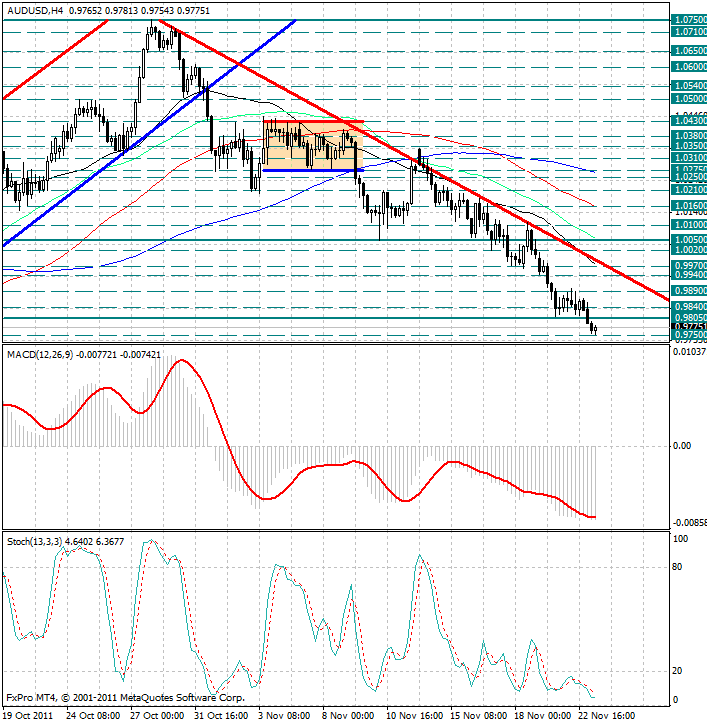The width and height of the screenshot is (707, 723).
Task: Click the 3 Nov 08:00 time label
Action: point(285,716)
